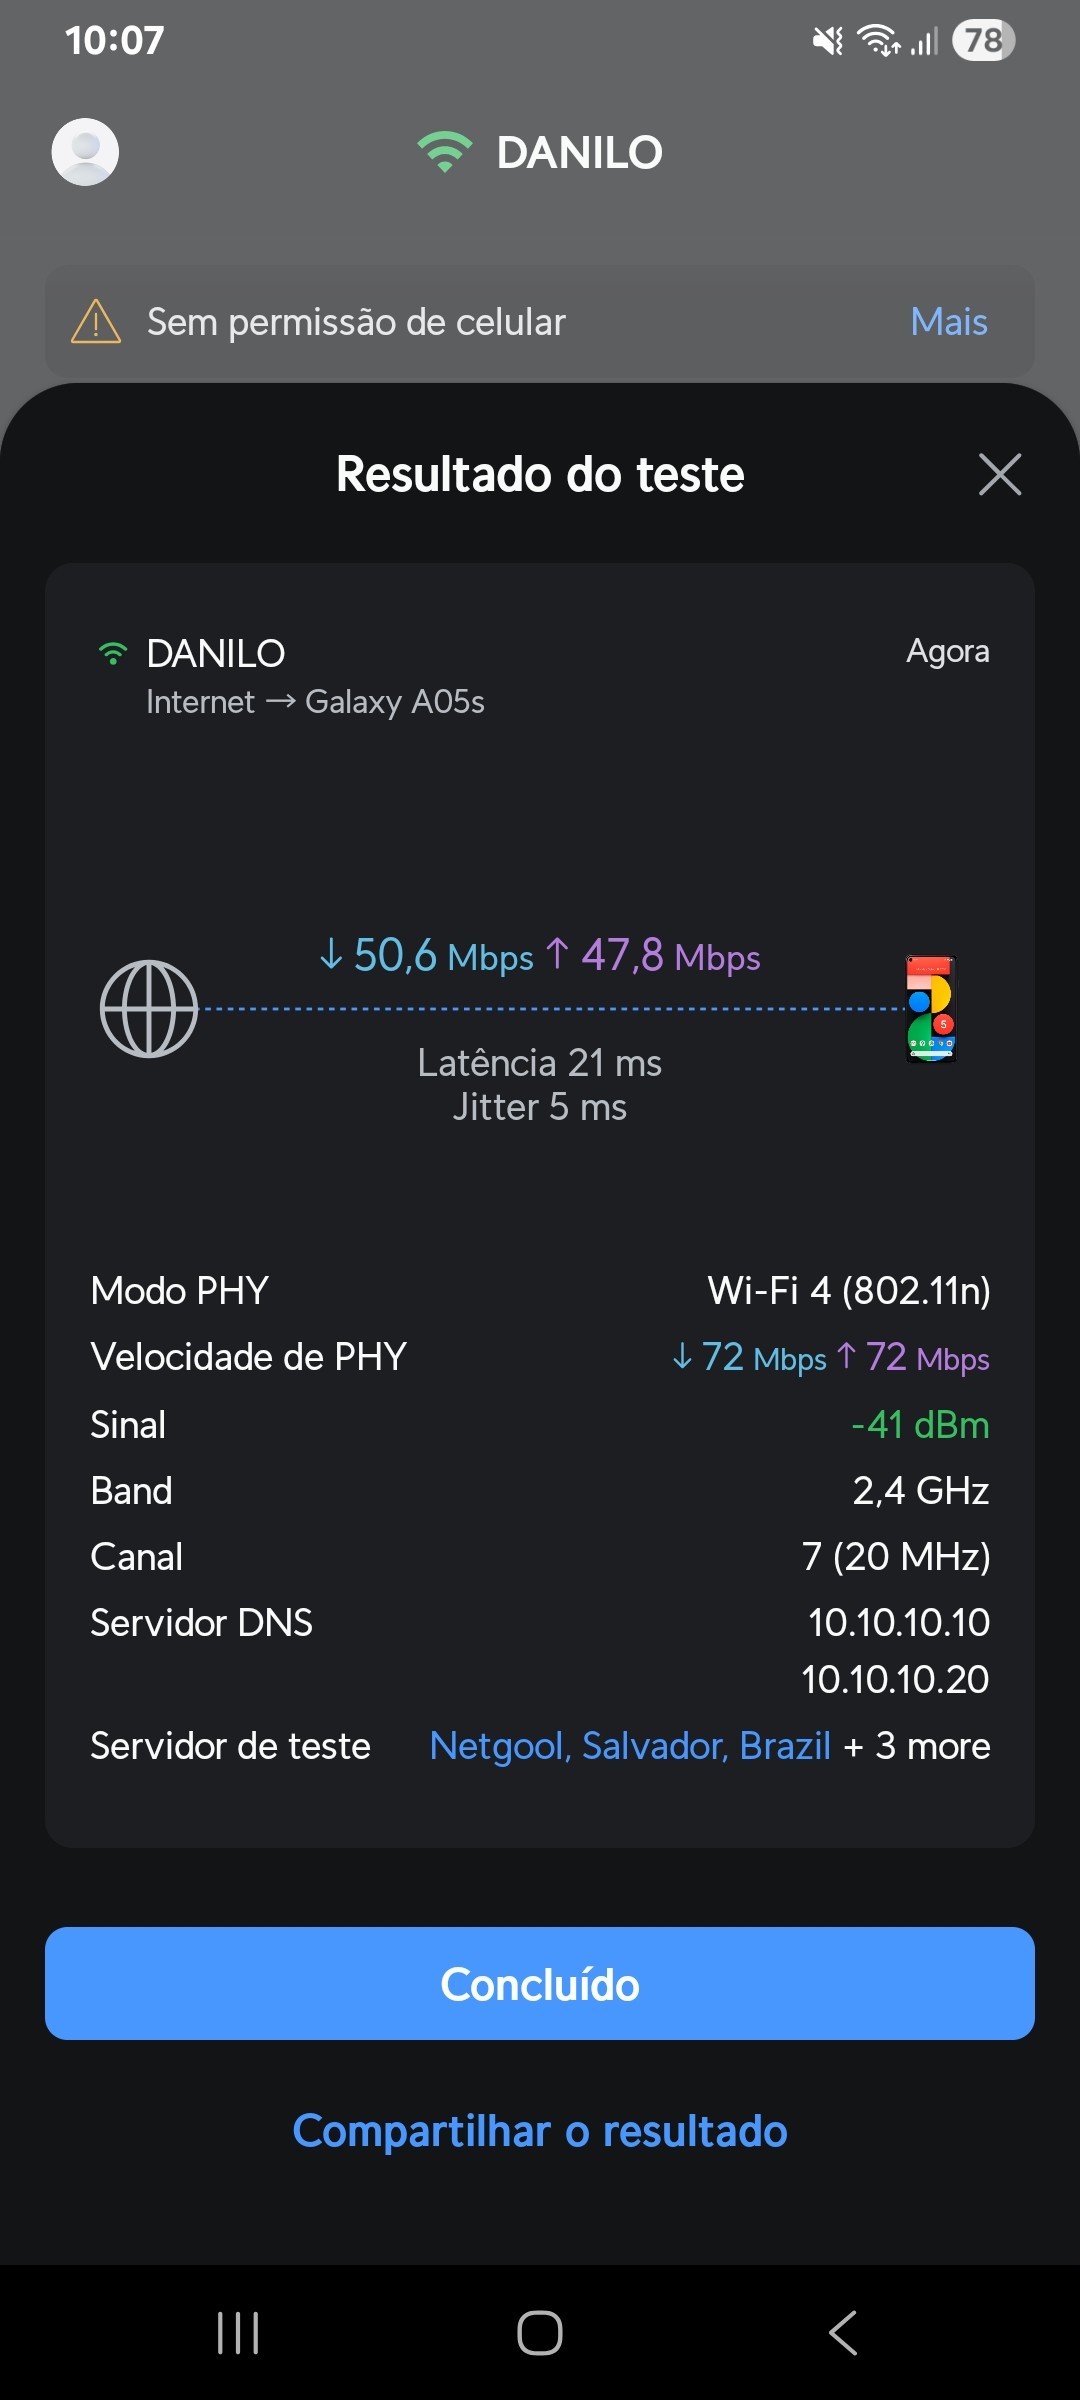This screenshot has width=1080, height=2400.
Task: Close the Resultado do teste panel
Action: tap(999, 474)
